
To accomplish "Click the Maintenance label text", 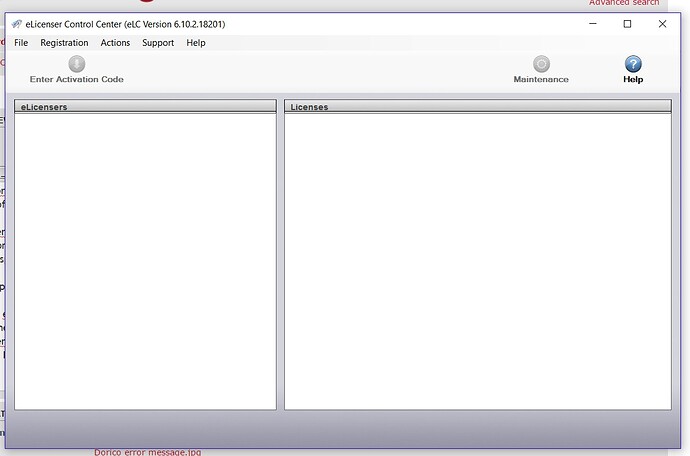I will point(541,79).
